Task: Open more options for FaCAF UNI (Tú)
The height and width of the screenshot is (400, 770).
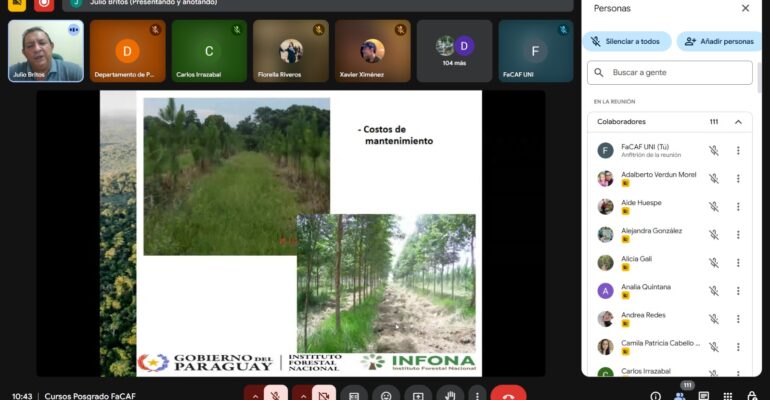Action: (x=738, y=151)
